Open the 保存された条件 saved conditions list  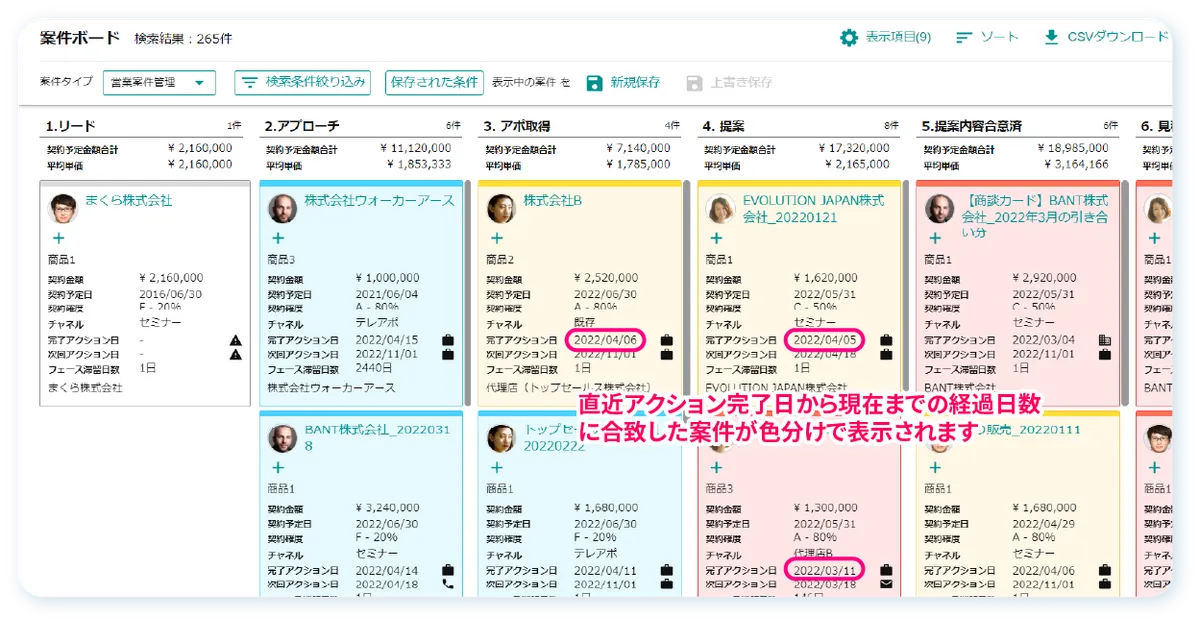click(434, 82)
